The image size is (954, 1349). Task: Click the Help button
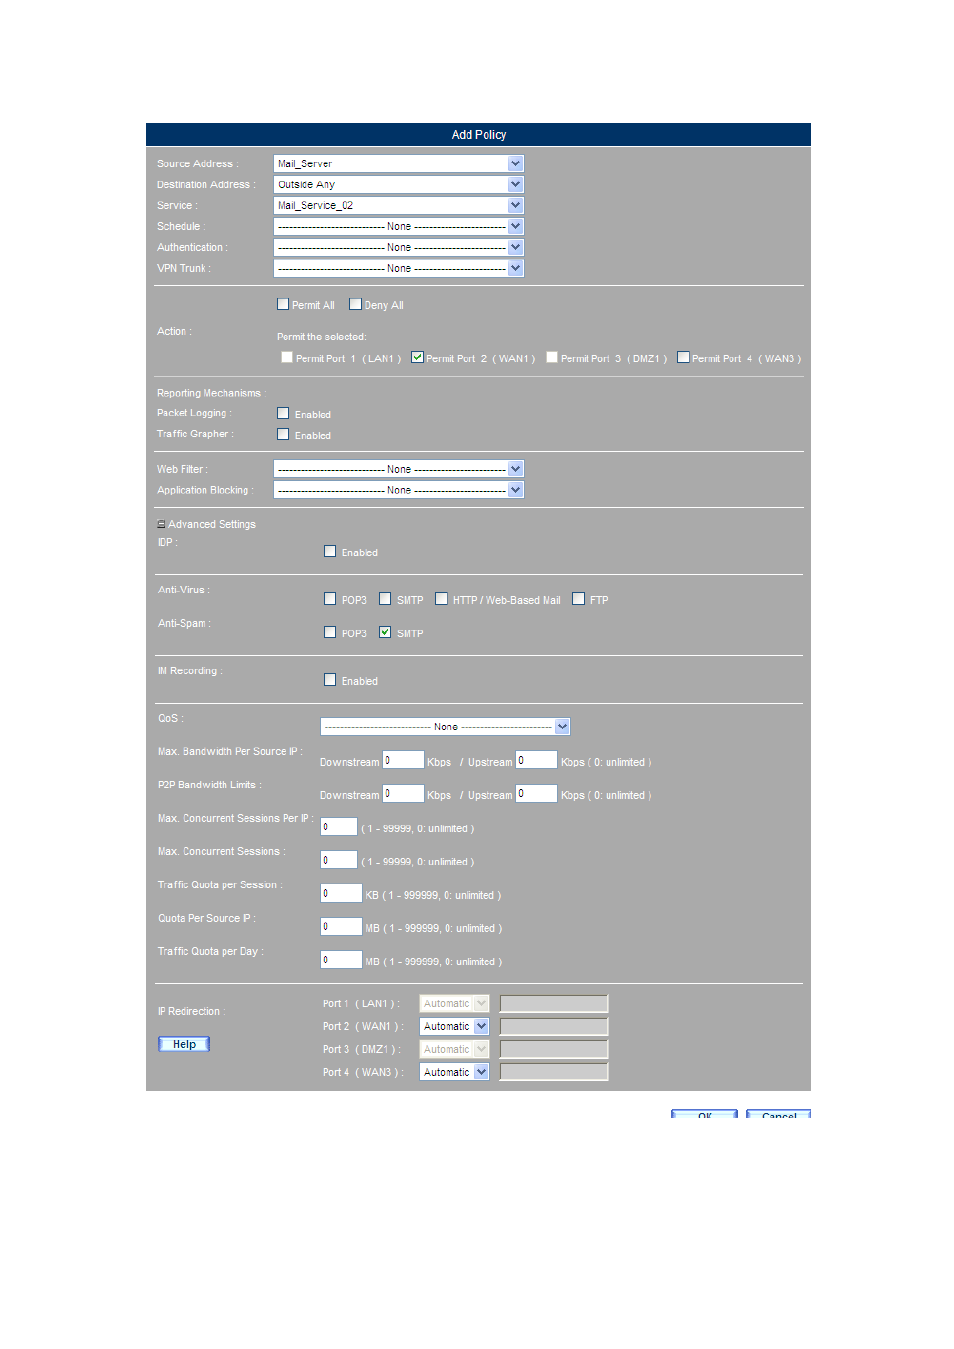(x=184, y=1044)
